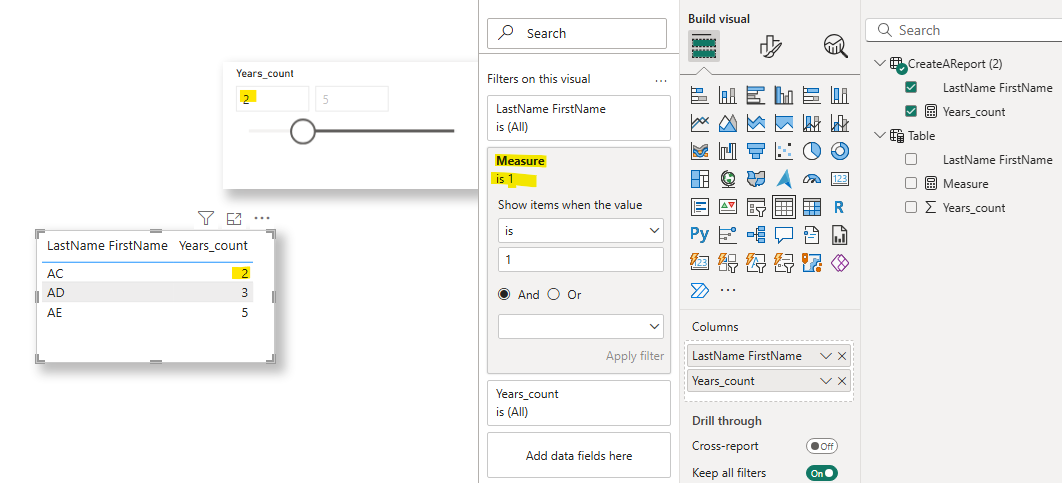Image resolution: width=1062 pixels, height=483 pixels.
Task: Select the Power Apps visual
Action: point(840,262)
